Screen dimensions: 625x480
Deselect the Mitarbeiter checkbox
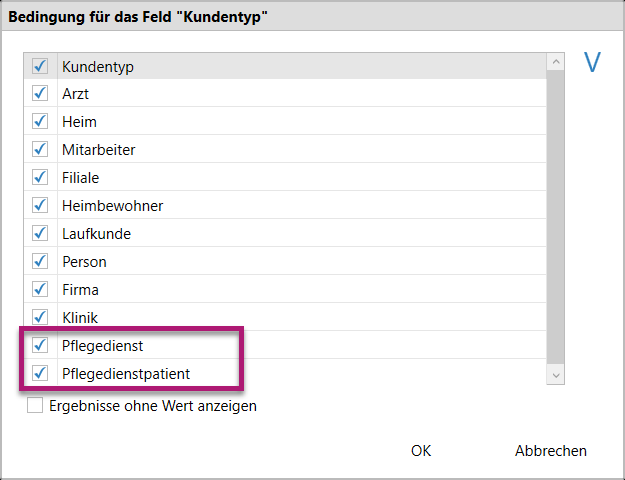pyautogui.click(x=41, y=150)
